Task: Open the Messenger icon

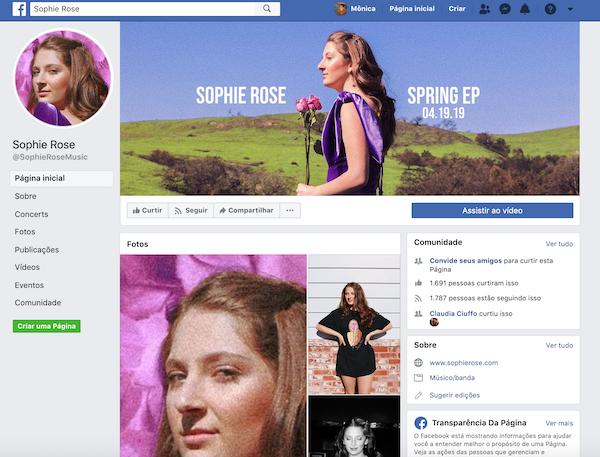Action: point(505,9)
